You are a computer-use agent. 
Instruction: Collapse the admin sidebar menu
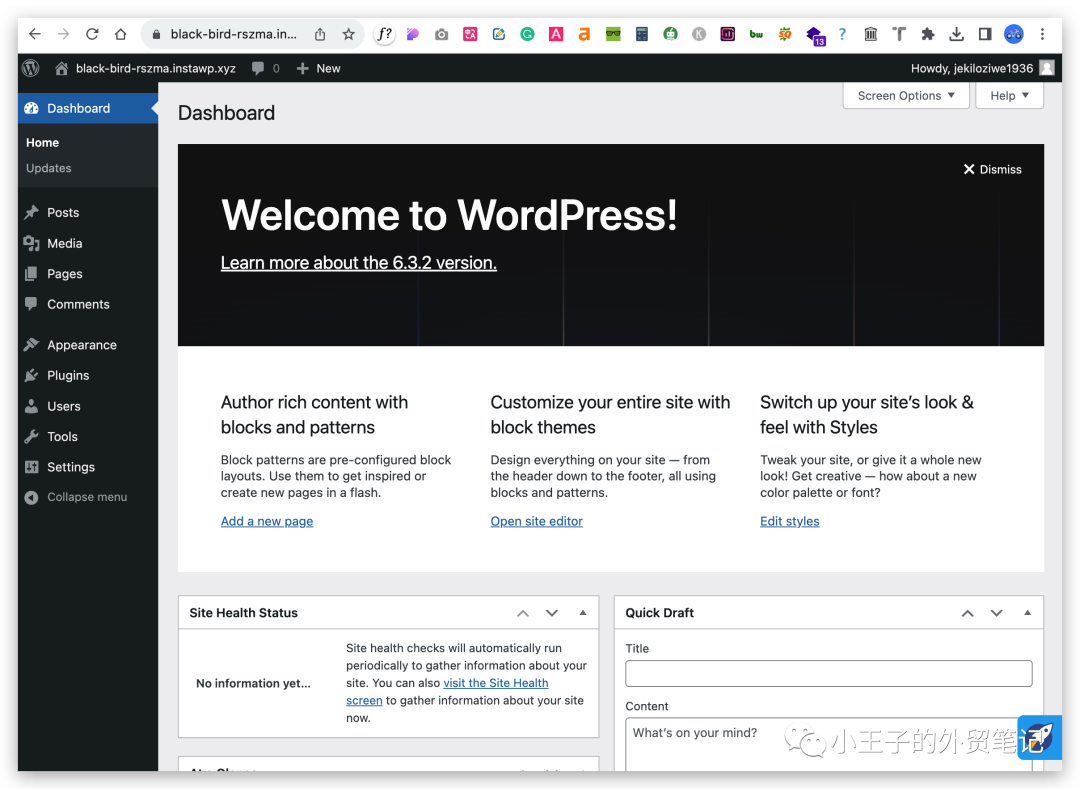click(86, 497)
